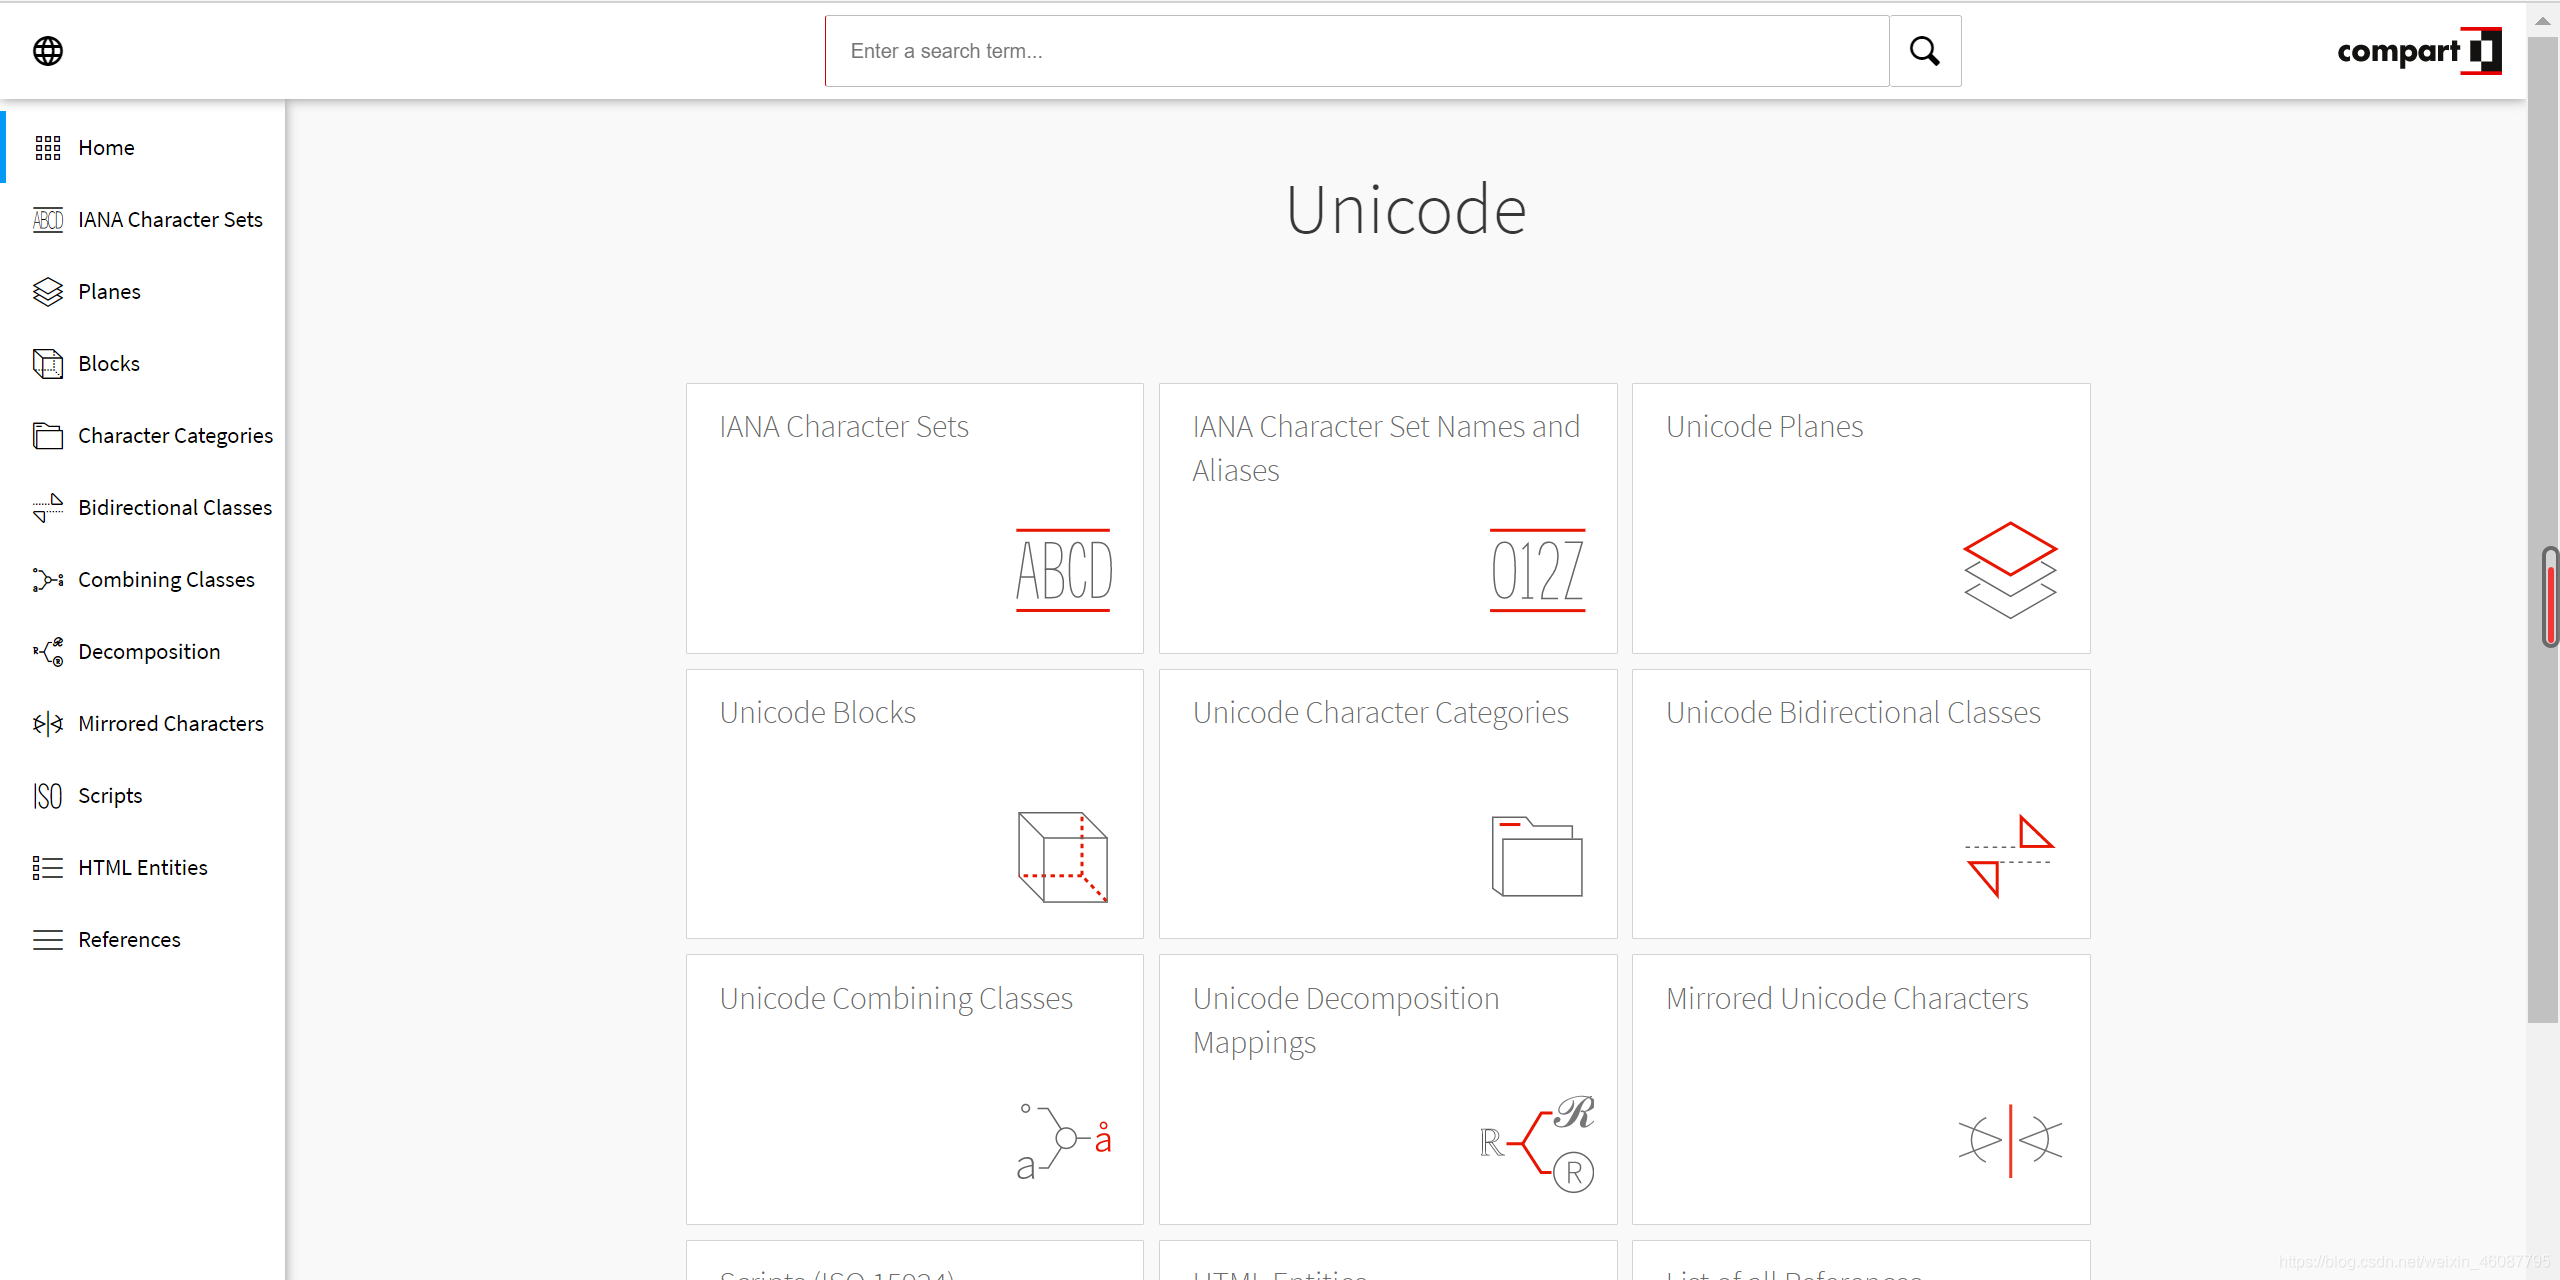This screenshot has height=1280, width=2560.
Task: Click the page's vertical scrollbar
Action: coord(2541,800)
